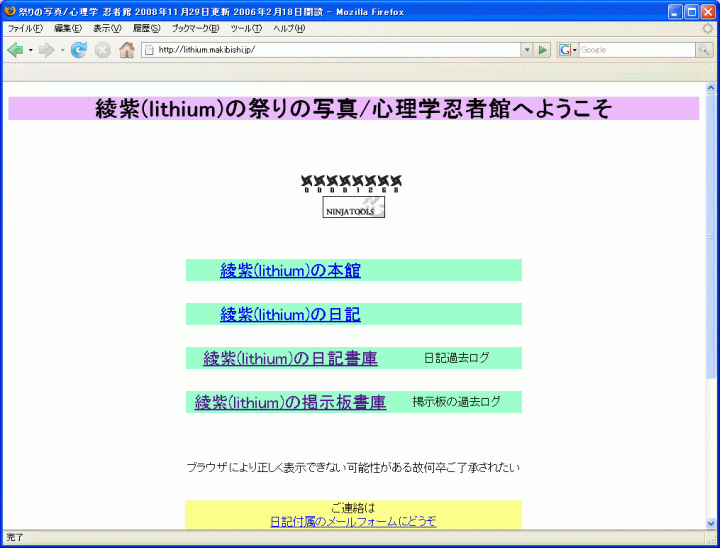Follow the 綾紫(lithium)の日記 link
Image resolution: width=720 pixels, height=548 pixels.
(290, 315)
